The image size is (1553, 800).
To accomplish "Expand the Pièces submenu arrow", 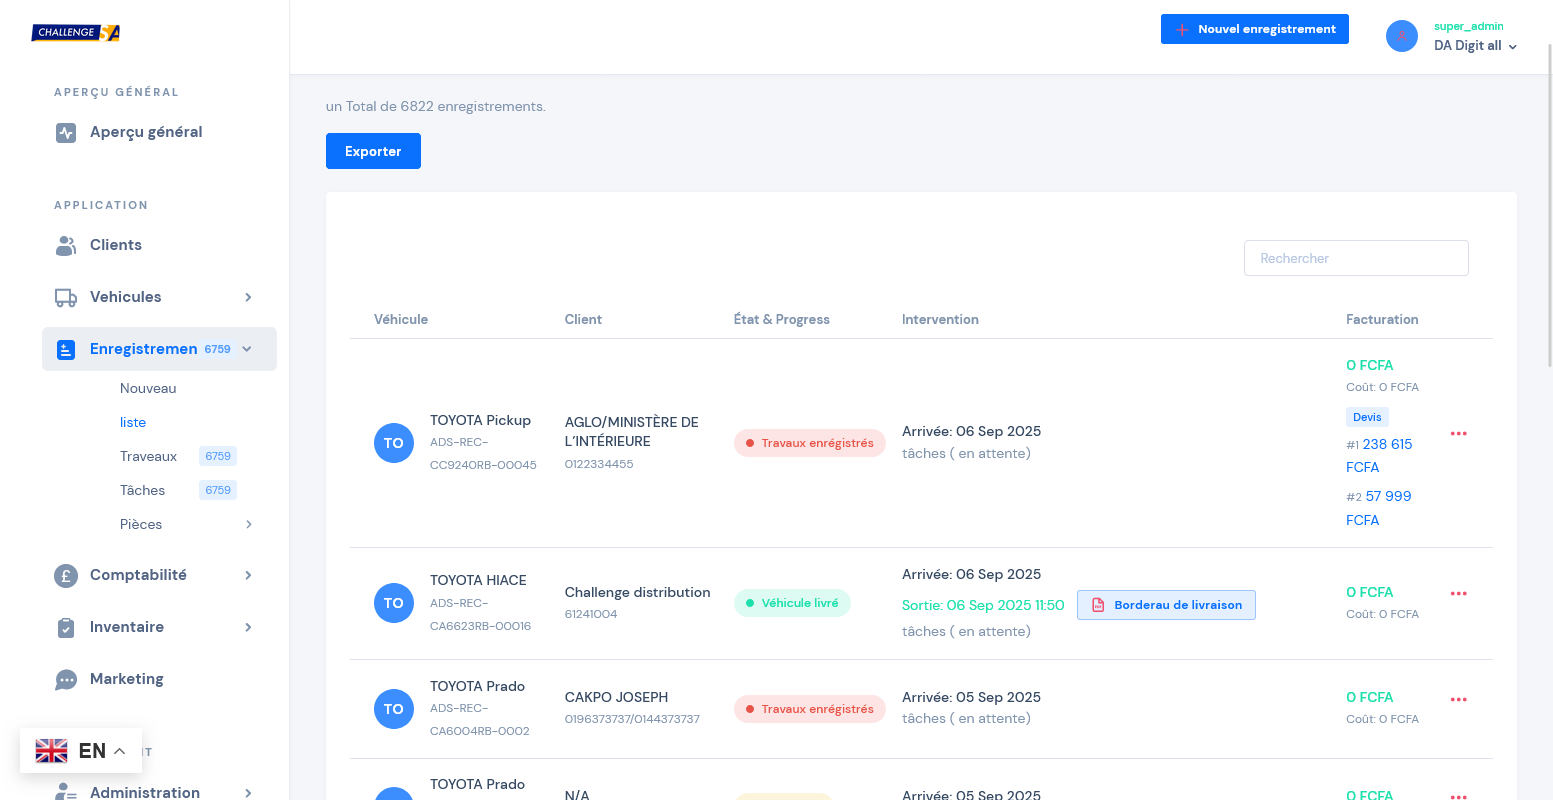I will coord(248,524).
